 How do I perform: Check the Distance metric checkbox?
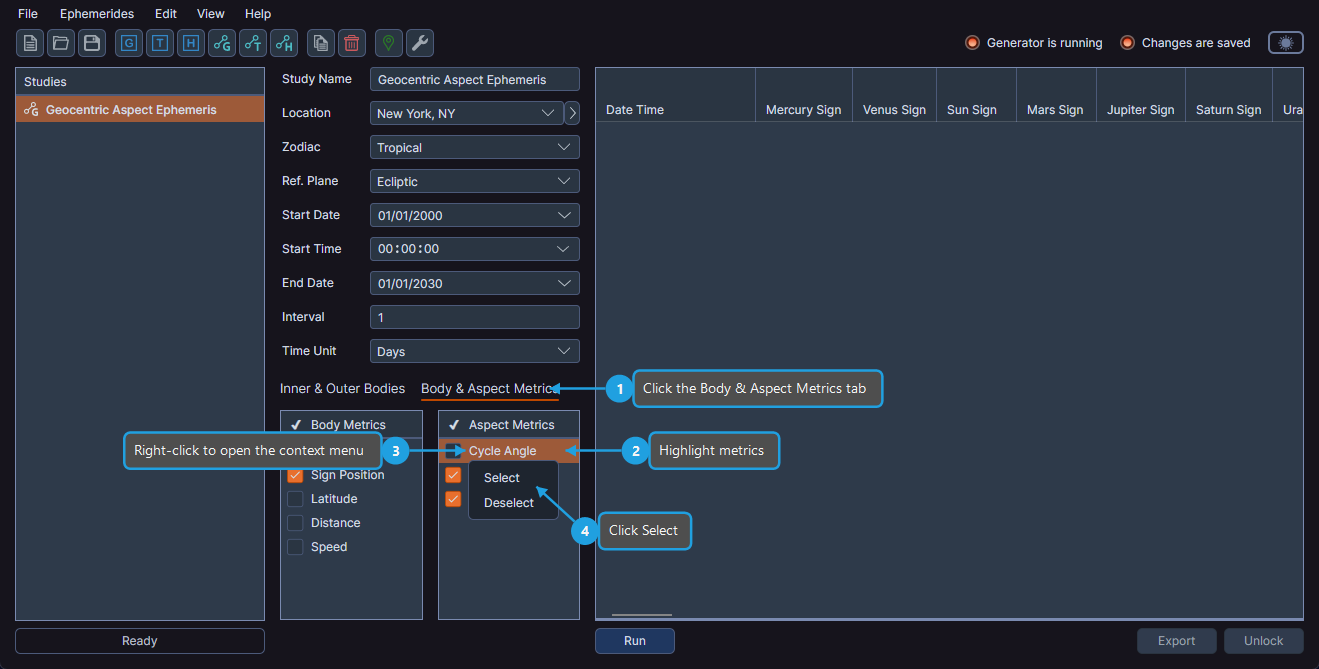pos(295,522)
